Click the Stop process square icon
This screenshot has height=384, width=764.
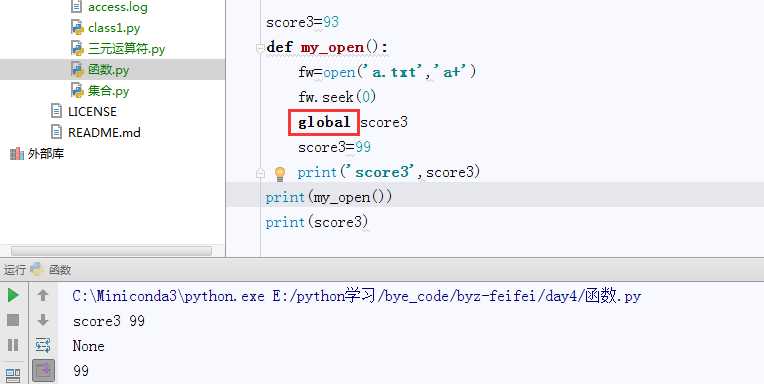(13, 320)
